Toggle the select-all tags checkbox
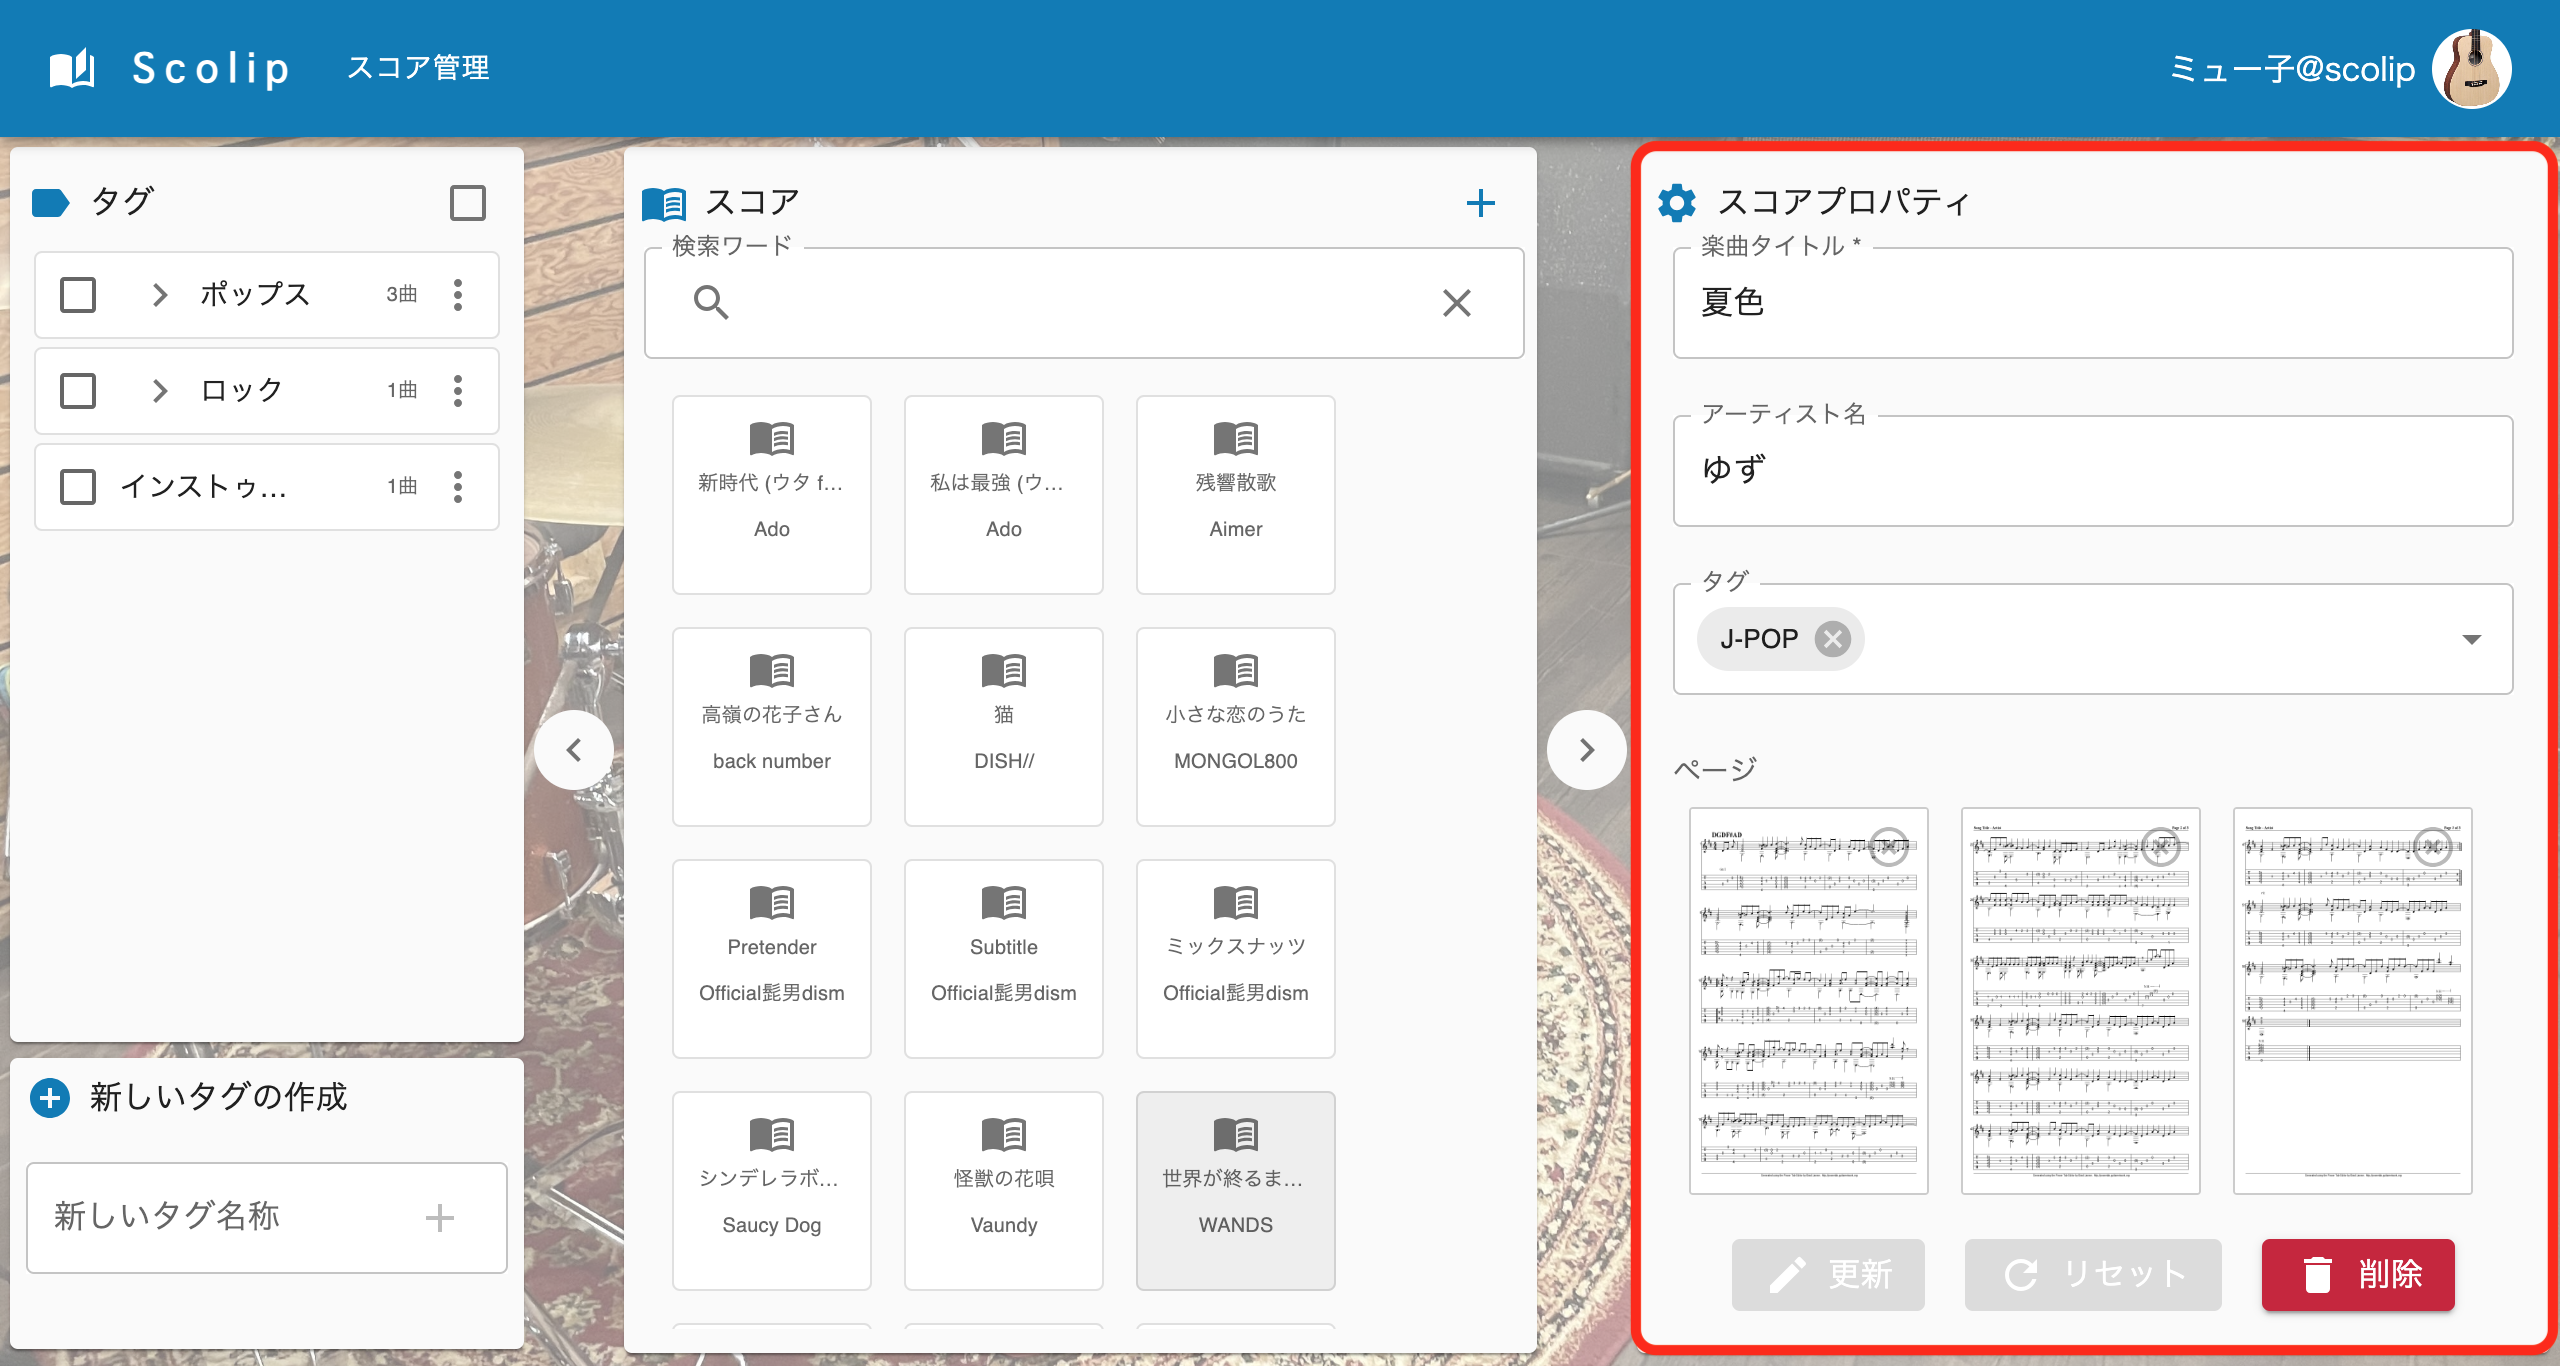 468,203
